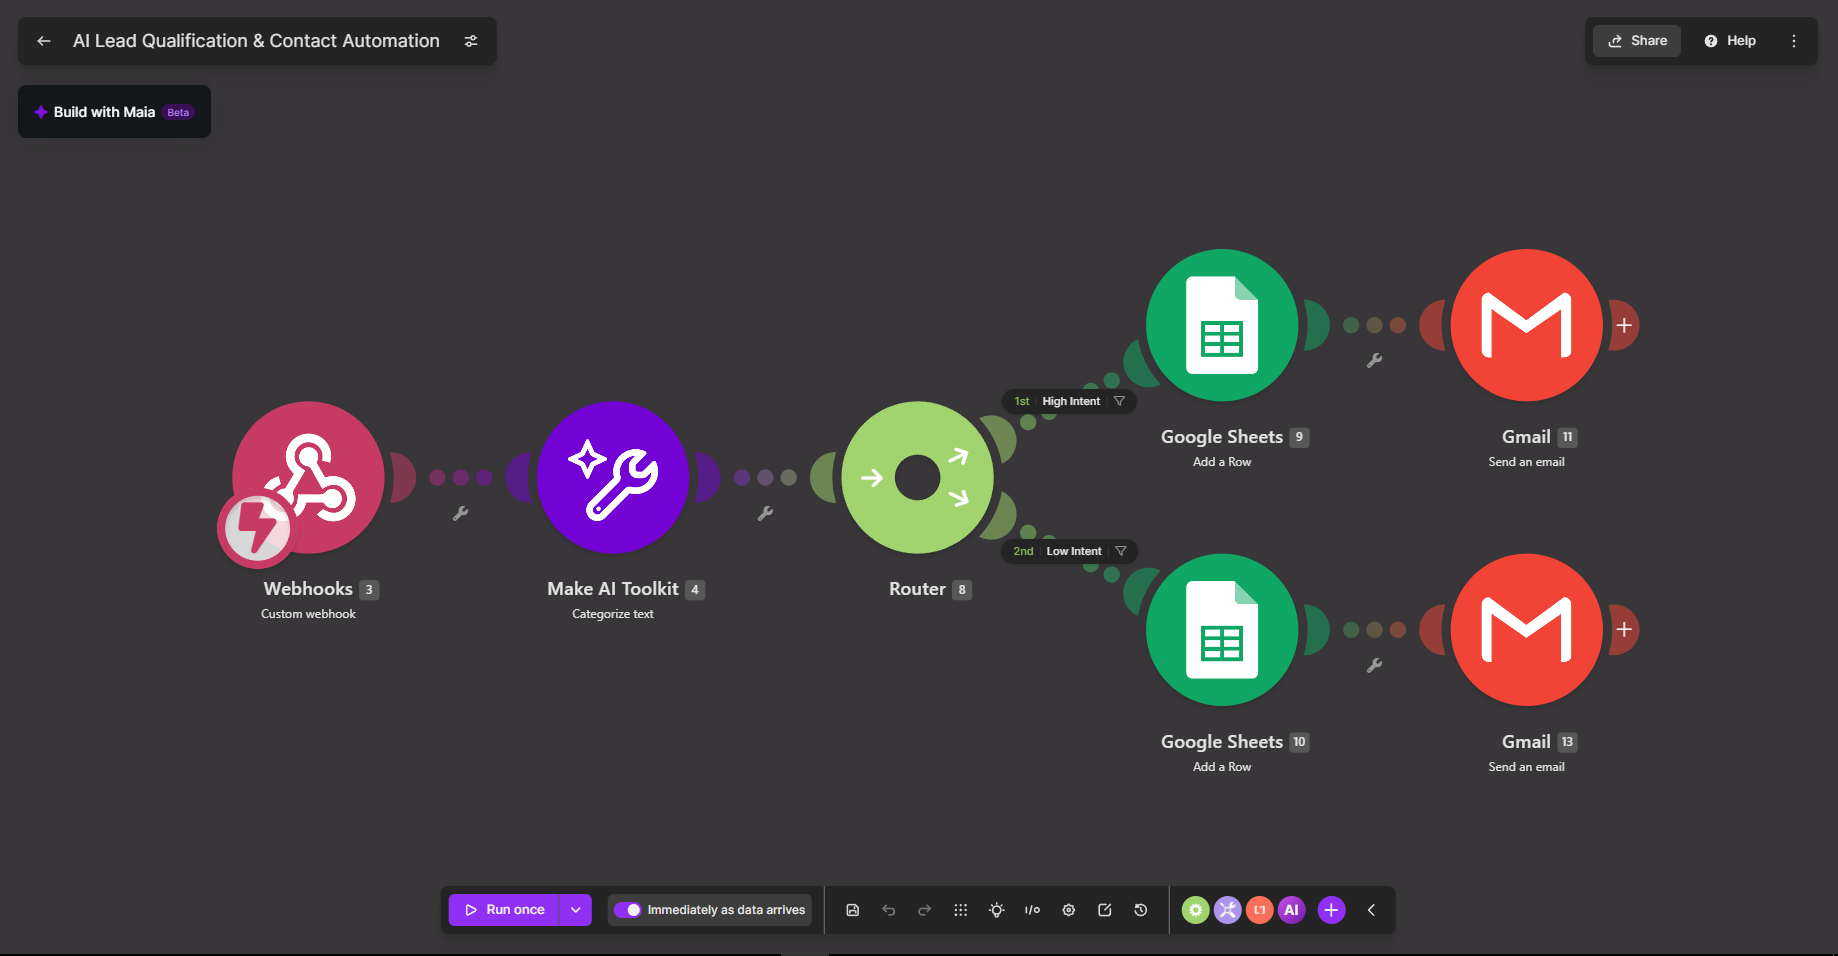Open Gmail module 13

(x=1527, y=630)
